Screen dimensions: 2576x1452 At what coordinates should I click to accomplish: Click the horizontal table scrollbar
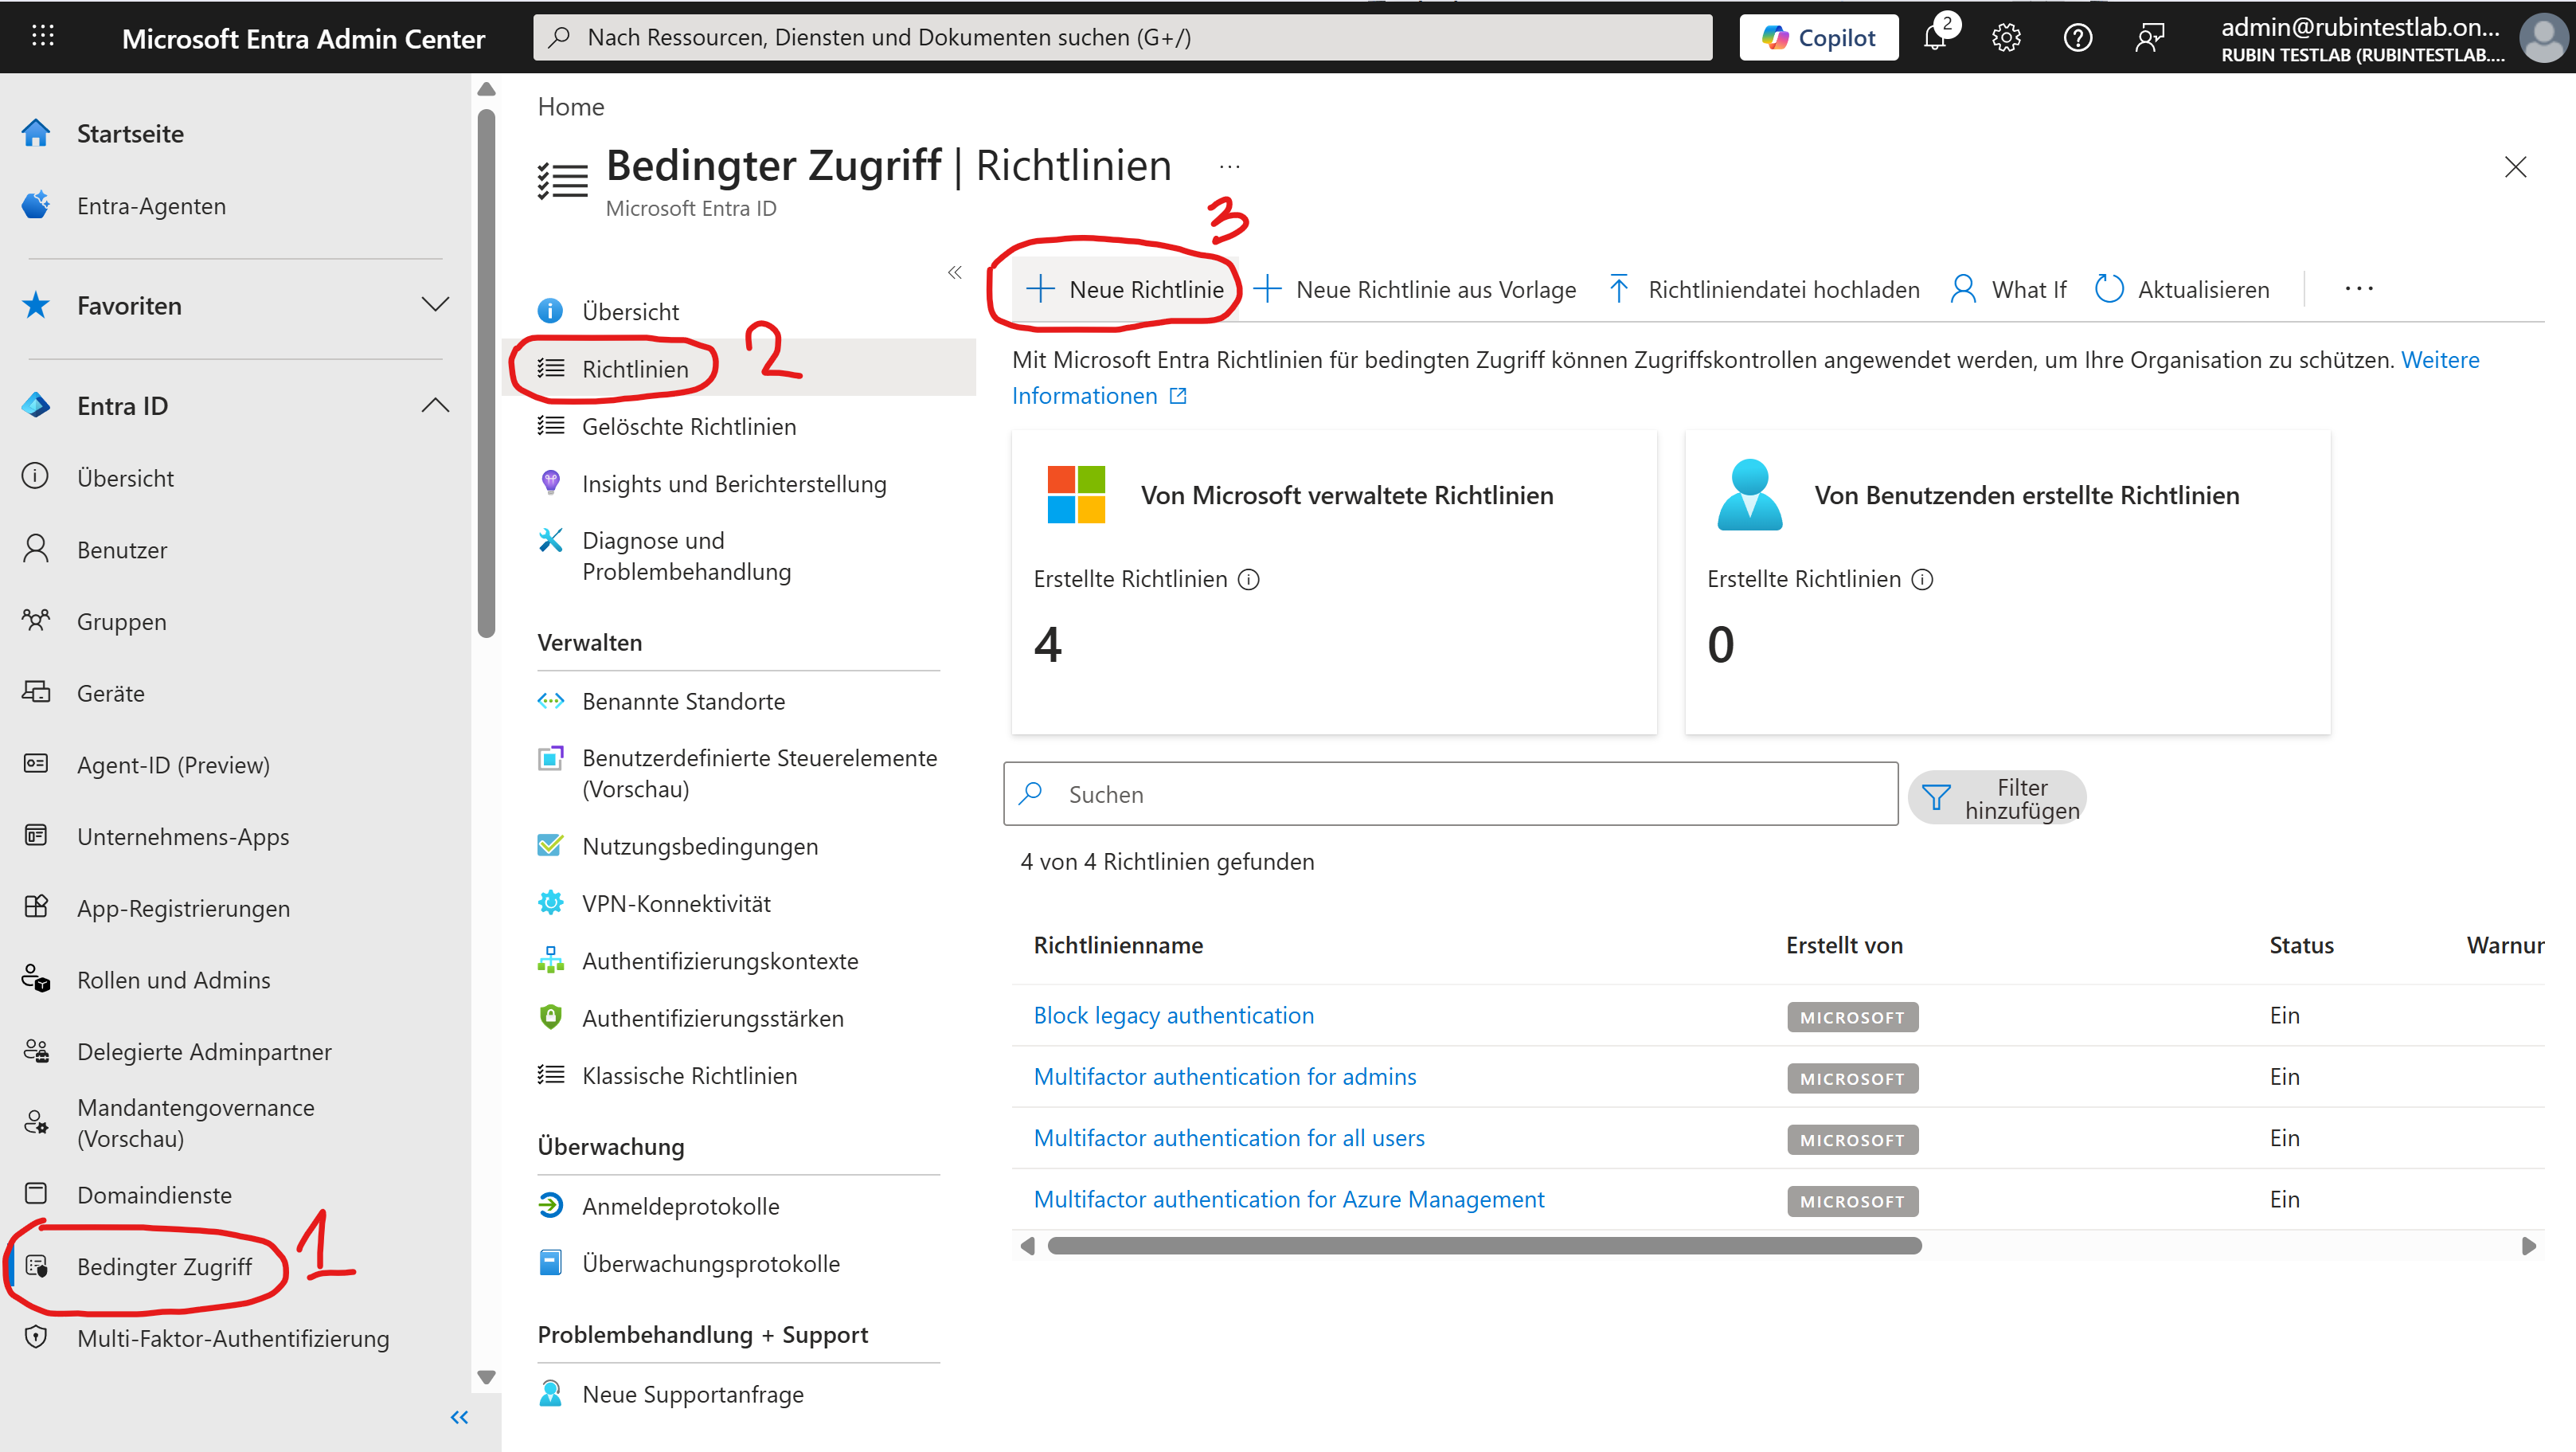(1484, 1245)
